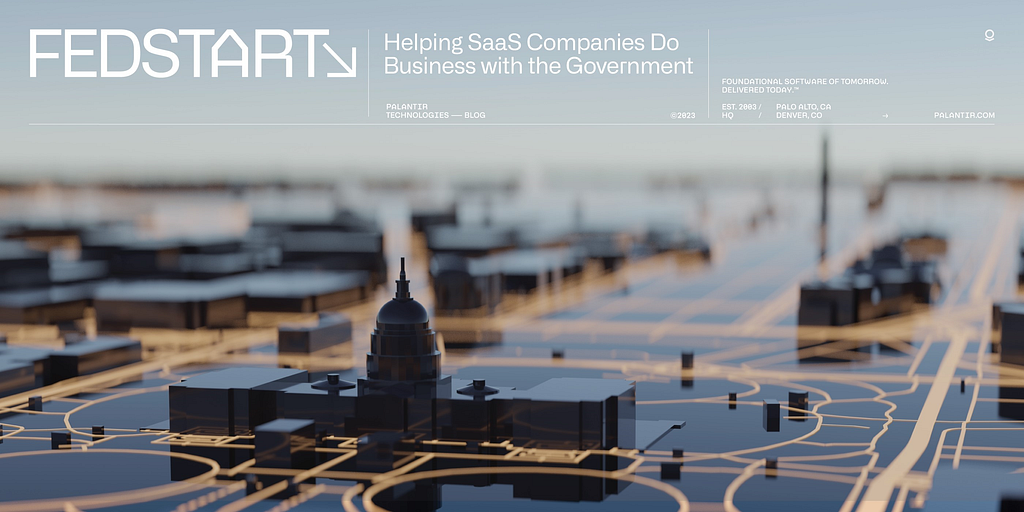The width and height of the screenshot is (1024, 512).
Task: Click the small right arrow before PALANTIR.COM
Action: point(885,116)
